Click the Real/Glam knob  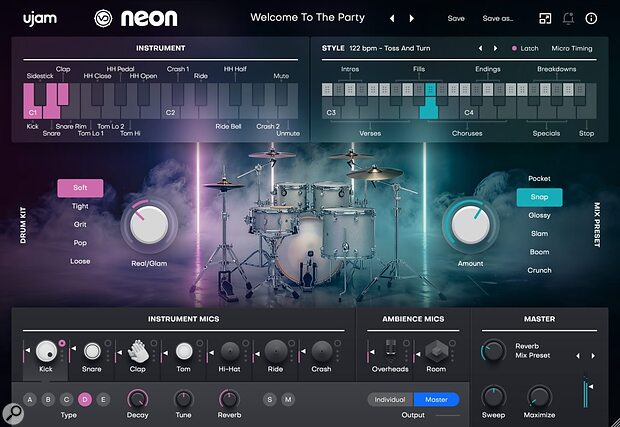(149, 225)
